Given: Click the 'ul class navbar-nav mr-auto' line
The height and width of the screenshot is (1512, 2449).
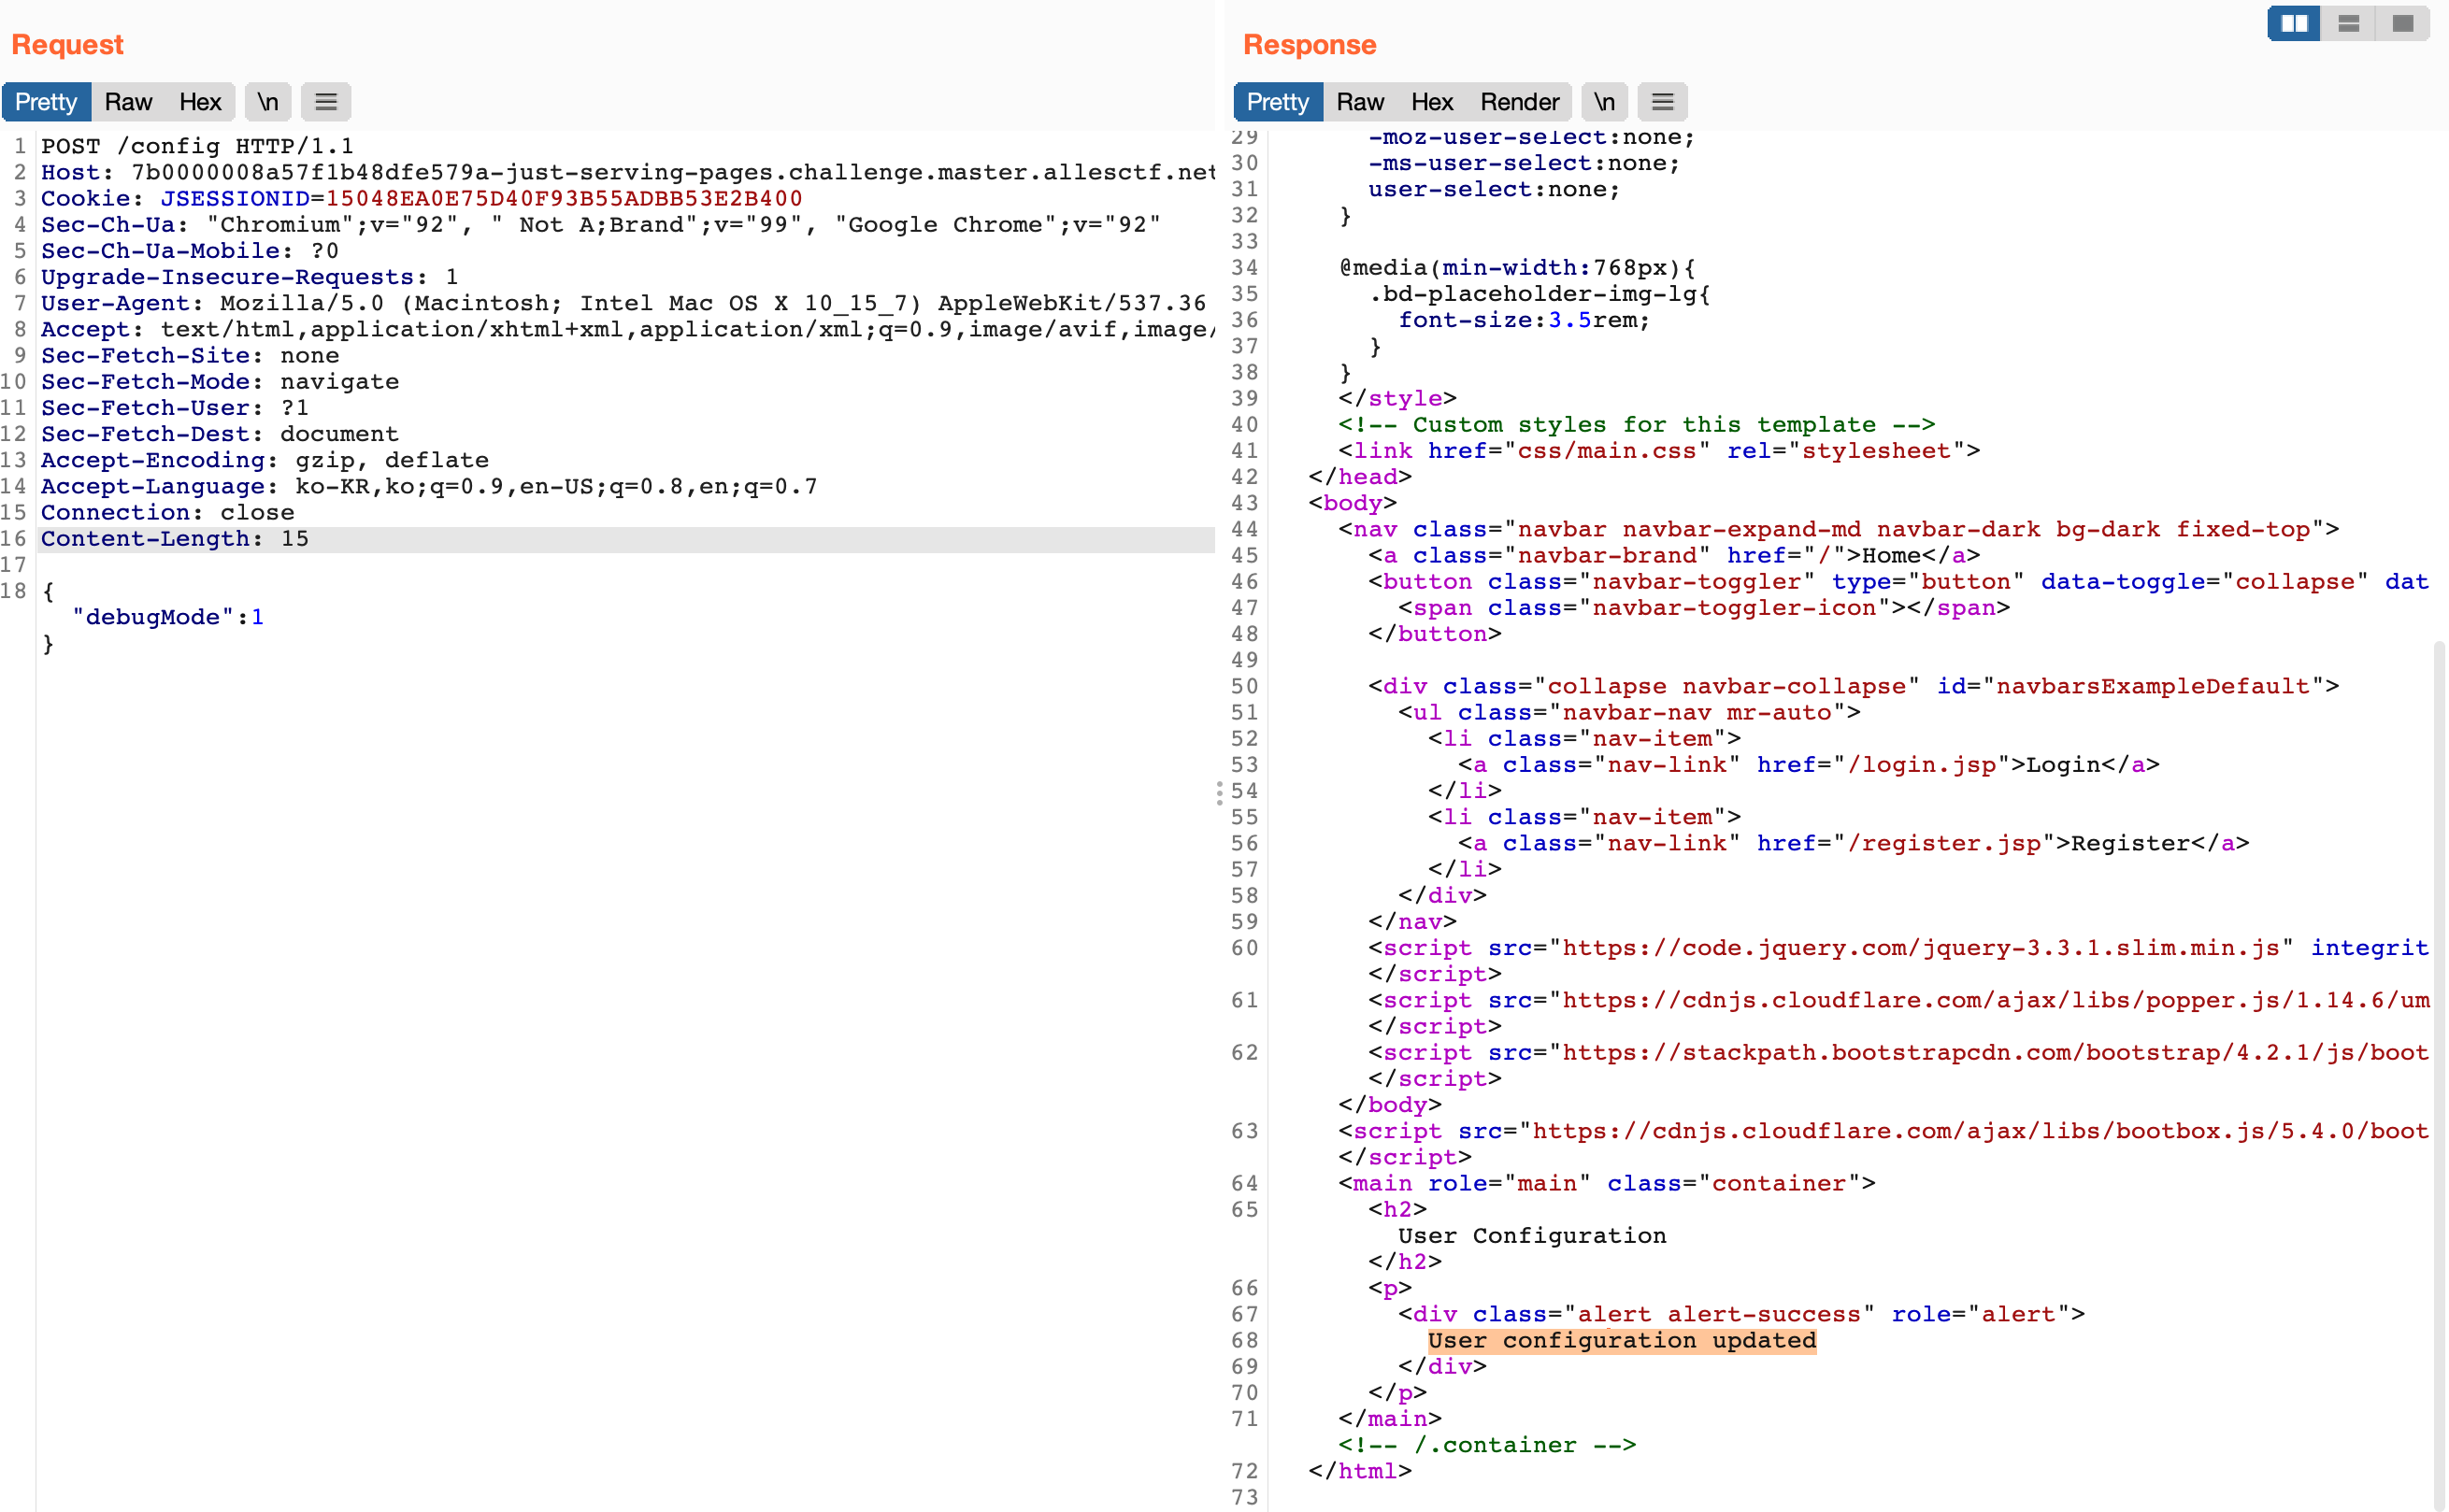Looking at the screenshot, I should [x=1629, y=712].
